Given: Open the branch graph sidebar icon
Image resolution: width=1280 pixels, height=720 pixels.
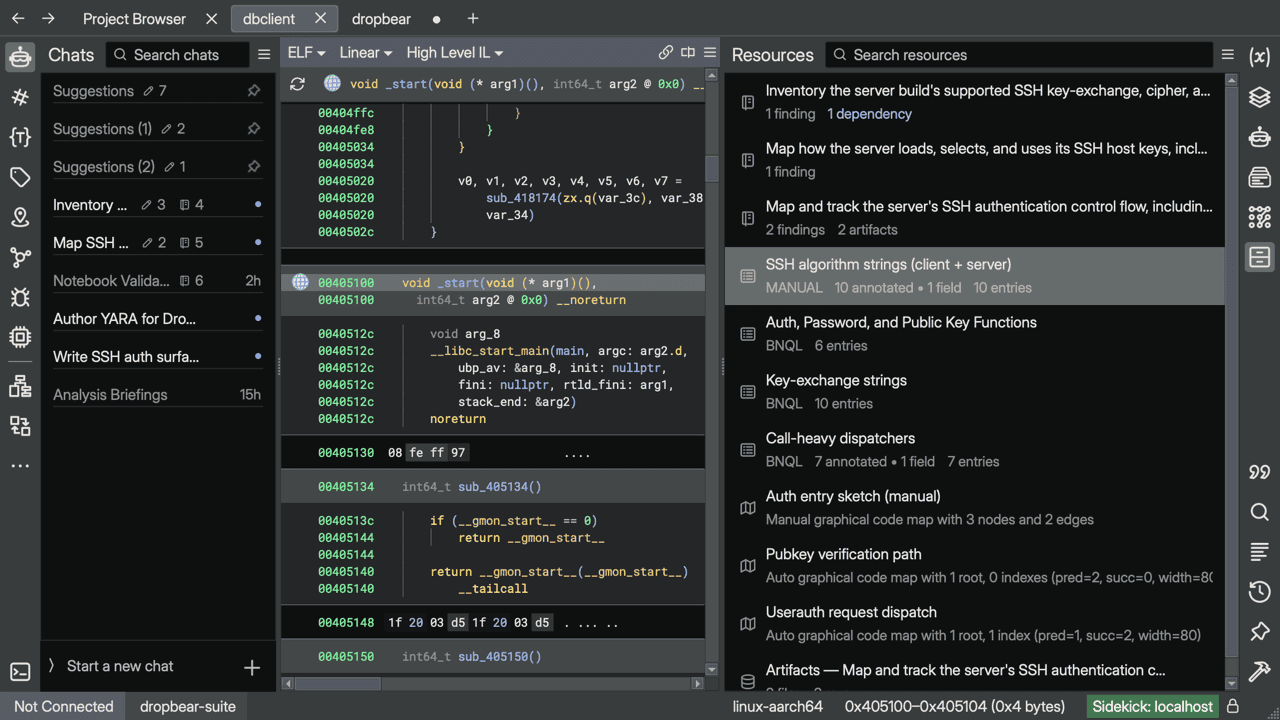Looking at the screenshot, I should pyautogui.click(x=20, y=257).
